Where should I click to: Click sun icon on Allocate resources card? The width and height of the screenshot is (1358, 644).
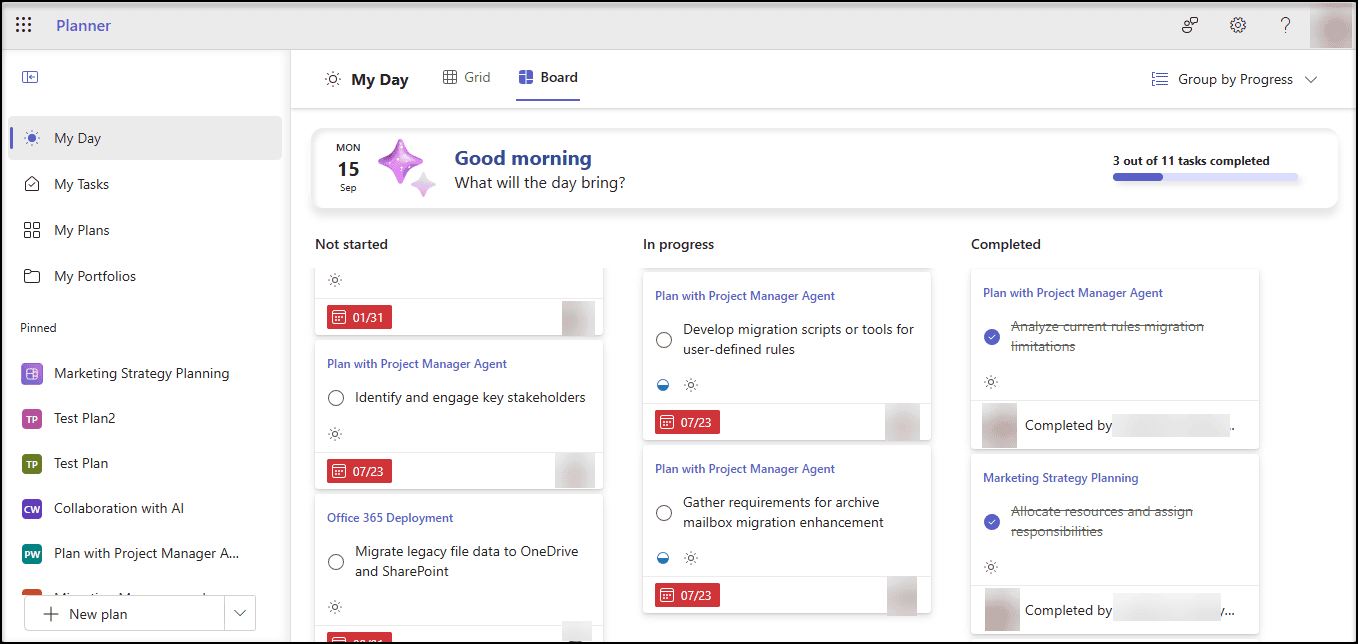[x=991, y=567]
